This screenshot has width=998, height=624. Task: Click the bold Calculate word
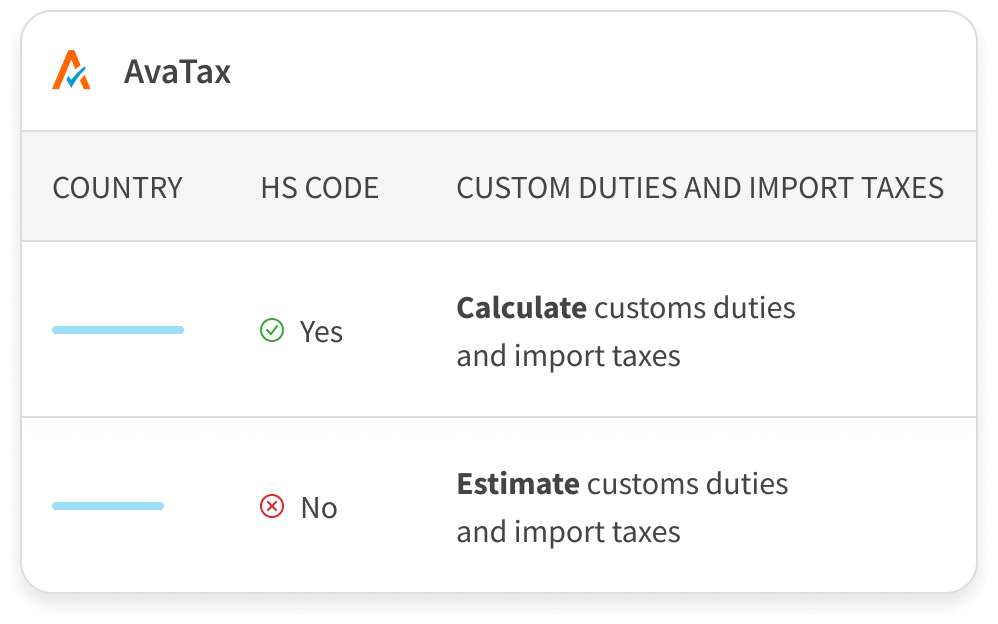point(521,307)
